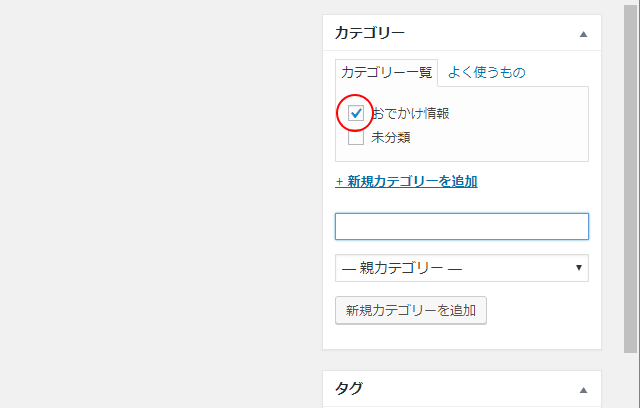Switch to the カテゴリー一覧 tab
Image resolution: width=640 pixels, height=408 pixels.
[387, 72]
